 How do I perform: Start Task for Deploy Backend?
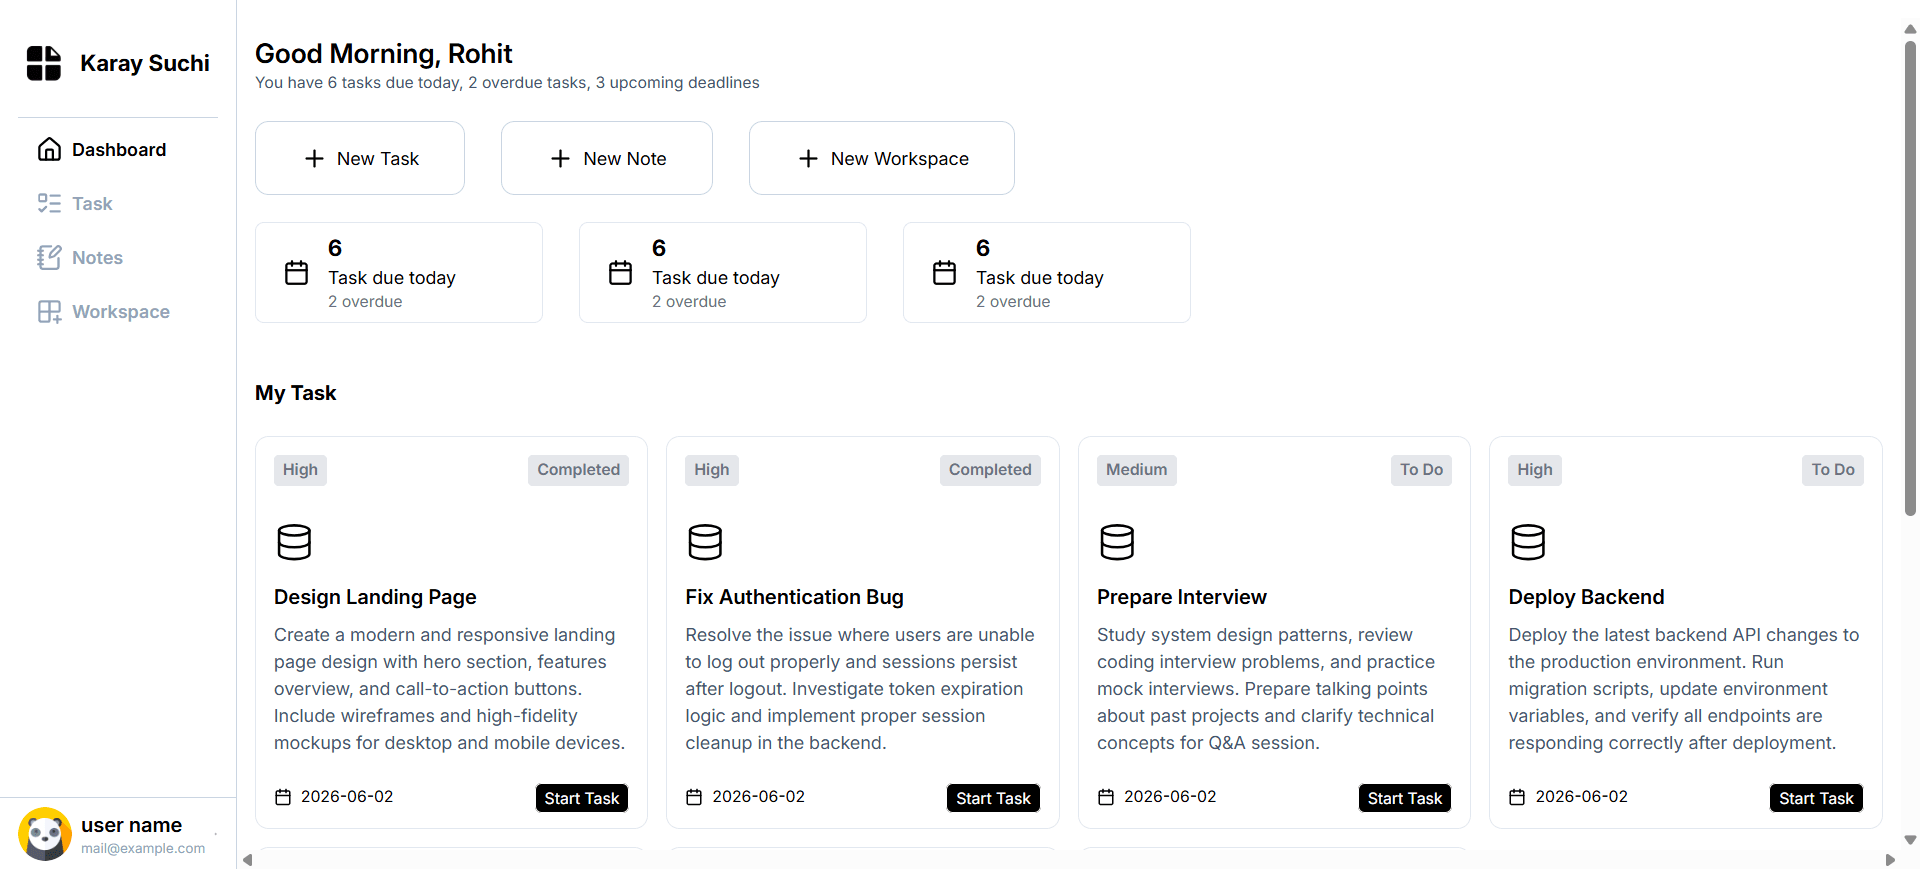tap(1816, 798)
